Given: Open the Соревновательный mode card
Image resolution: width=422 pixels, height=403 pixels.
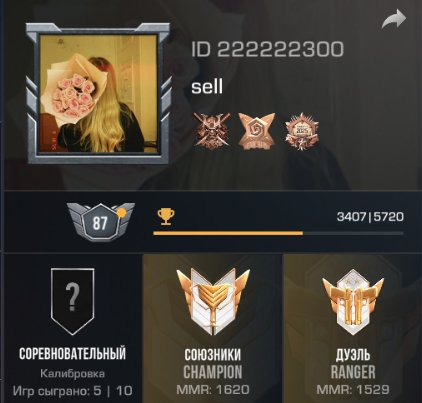Looking at the screenshot, I should coord(72,328).
